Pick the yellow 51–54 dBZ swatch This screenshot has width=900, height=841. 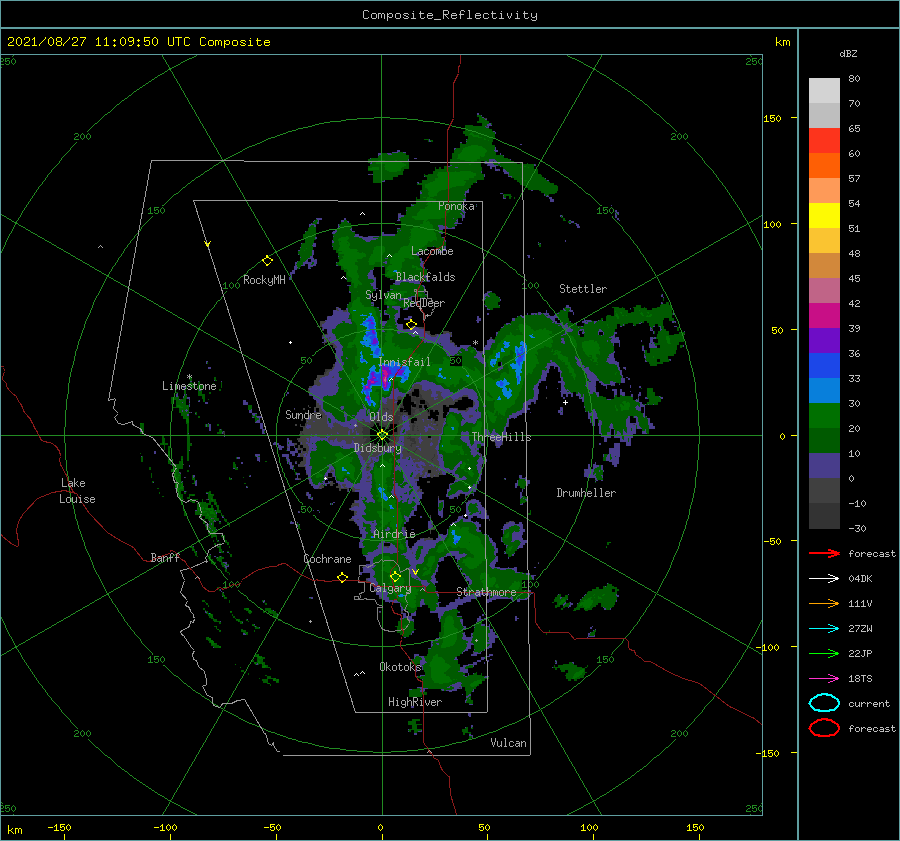point(824,216)
